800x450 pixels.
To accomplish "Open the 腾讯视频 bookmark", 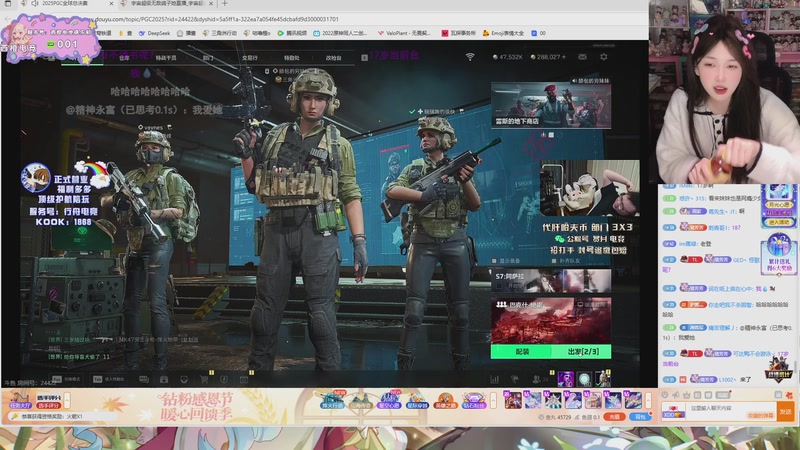I will (x=292, y=33).
